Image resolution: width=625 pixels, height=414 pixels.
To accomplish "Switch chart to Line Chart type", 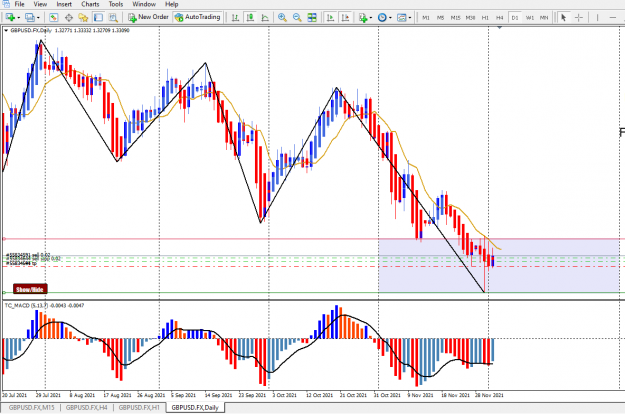I will [x=265, y=18].
